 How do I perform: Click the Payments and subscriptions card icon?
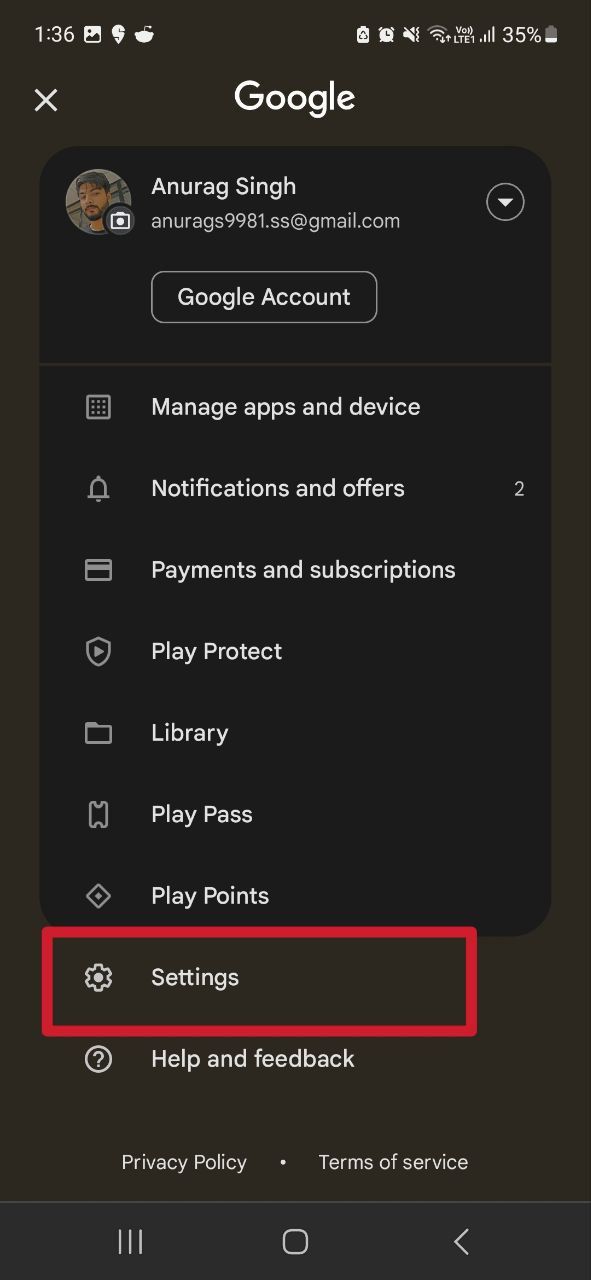pyautogui.click(x=98, y=569)
